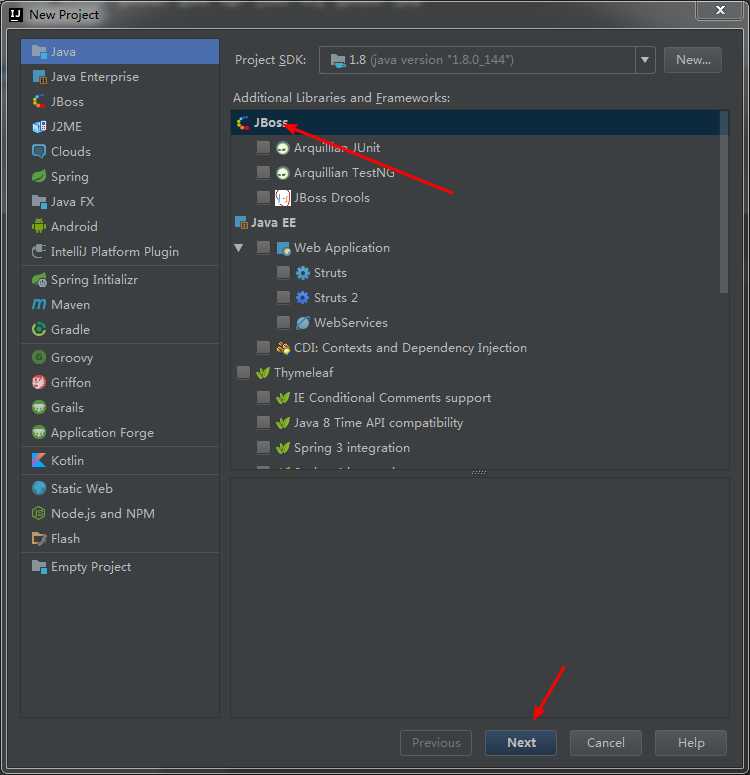This screenshot has height=775, width=750.
Task: Open the Project SDK dropdown arrow
Action: (x=645, y=60)
